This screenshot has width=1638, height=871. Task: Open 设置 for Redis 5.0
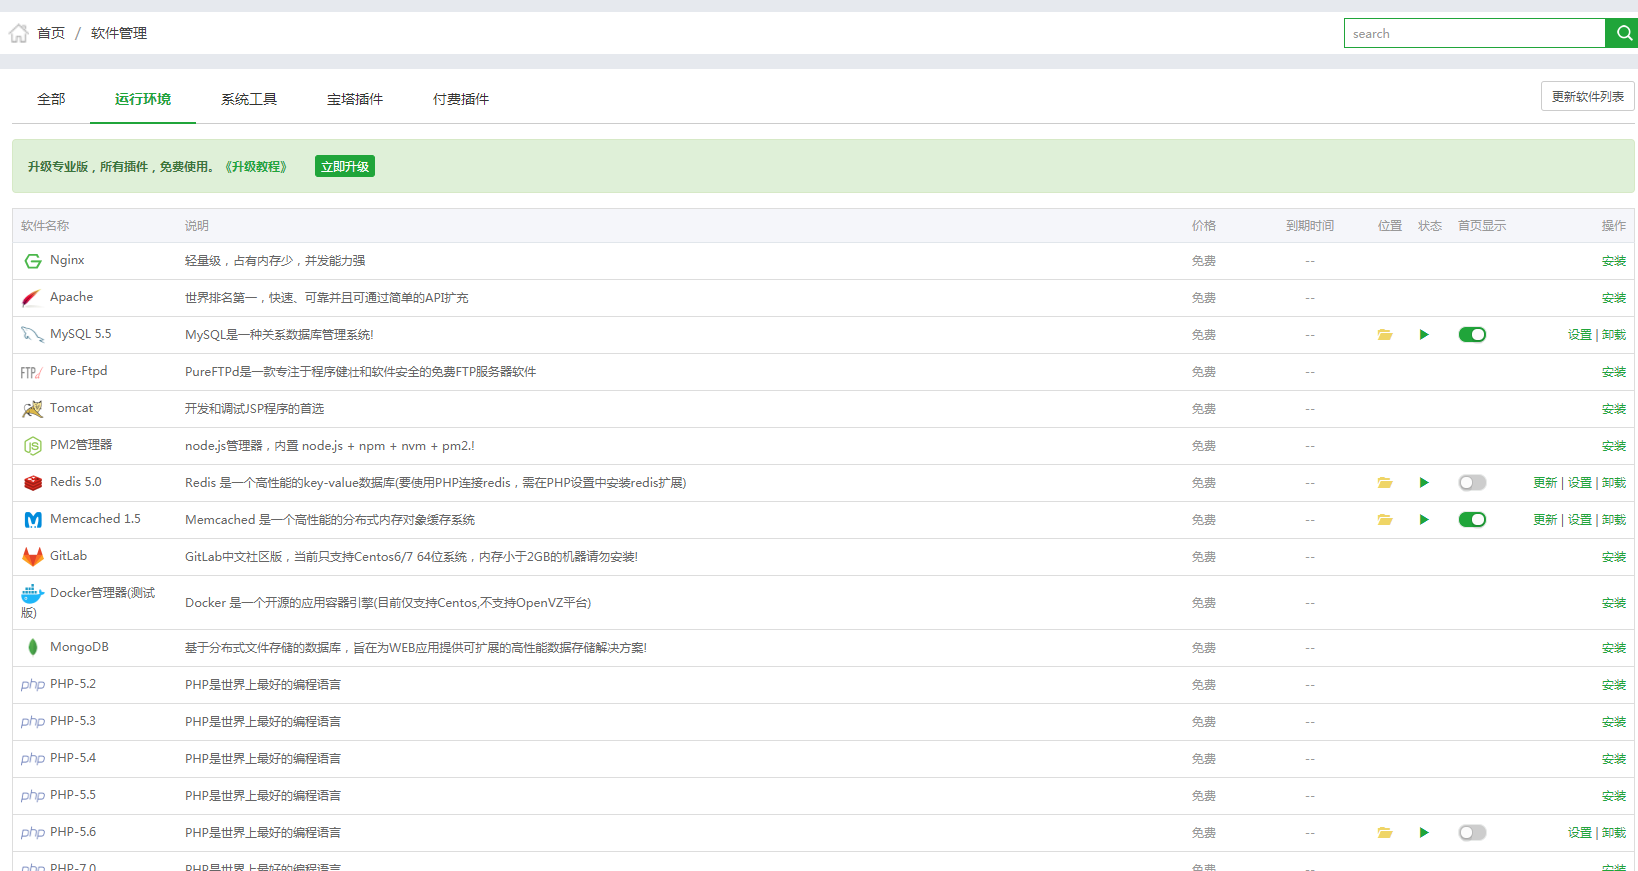[1580, 483]
